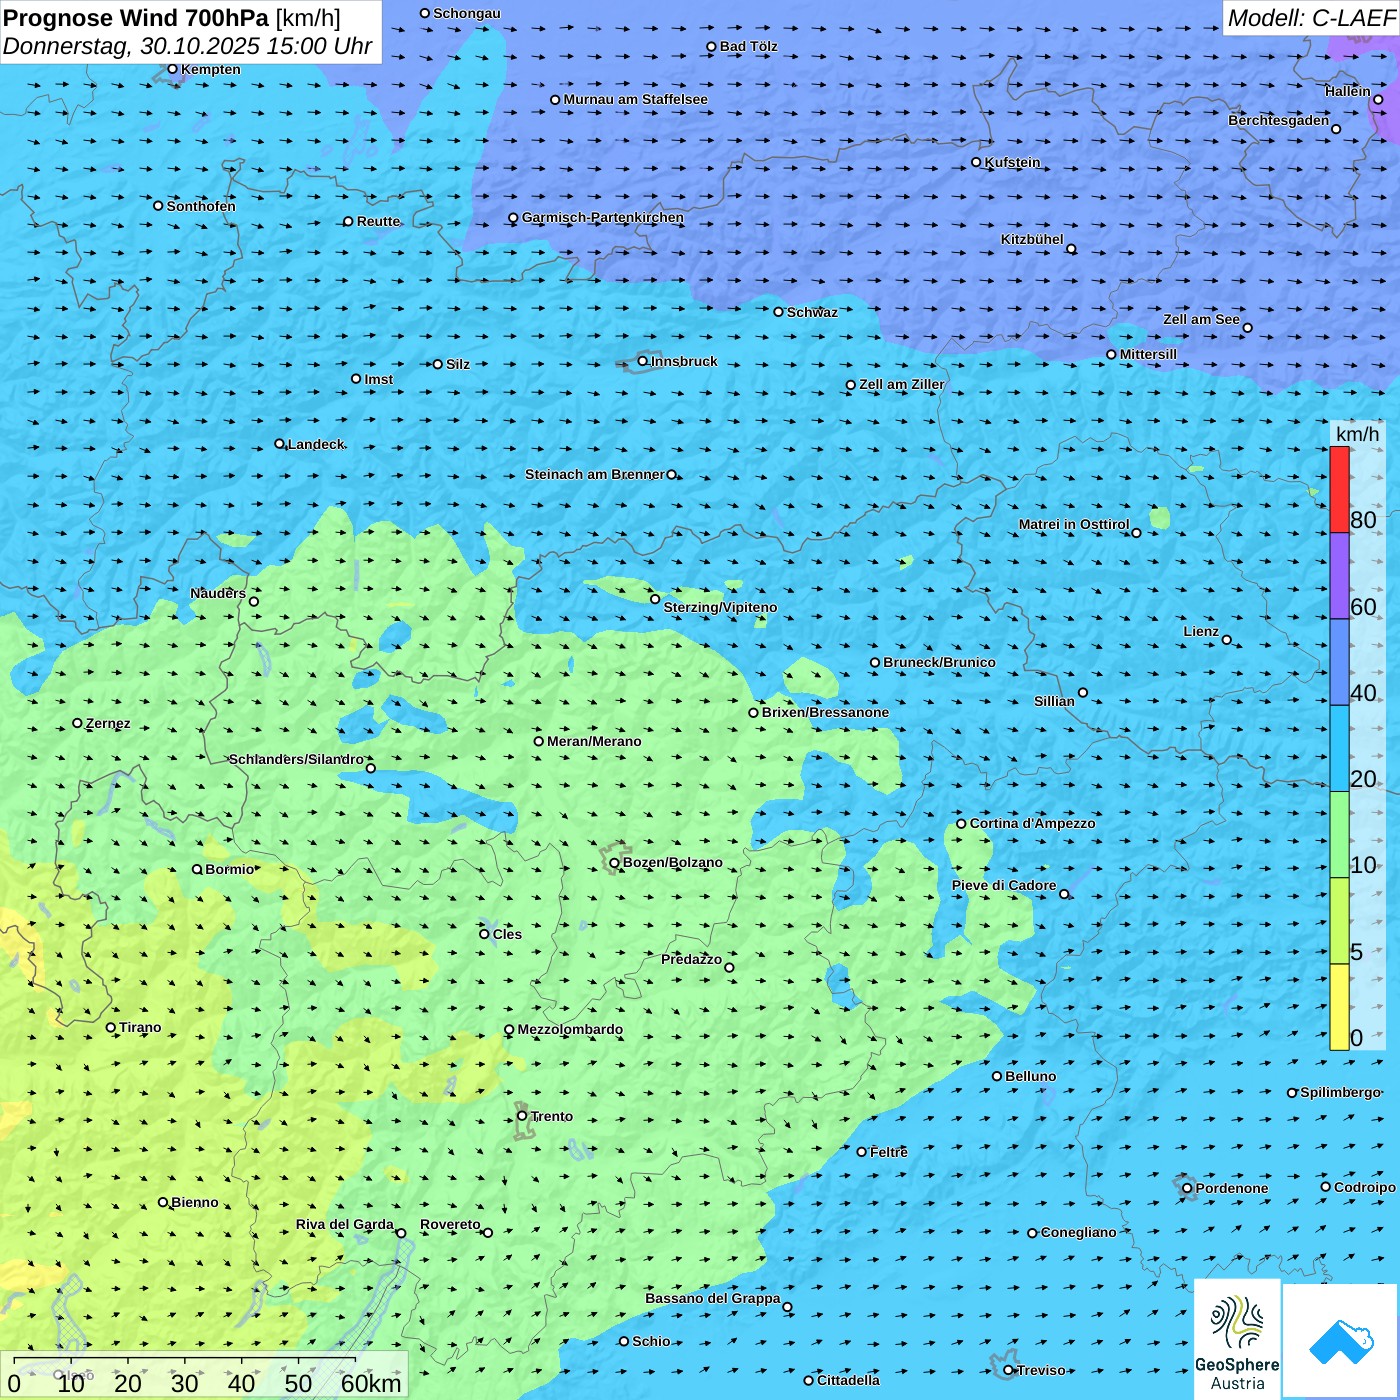
Task: Click the red legend color above 80
Action: (1339, 489)
